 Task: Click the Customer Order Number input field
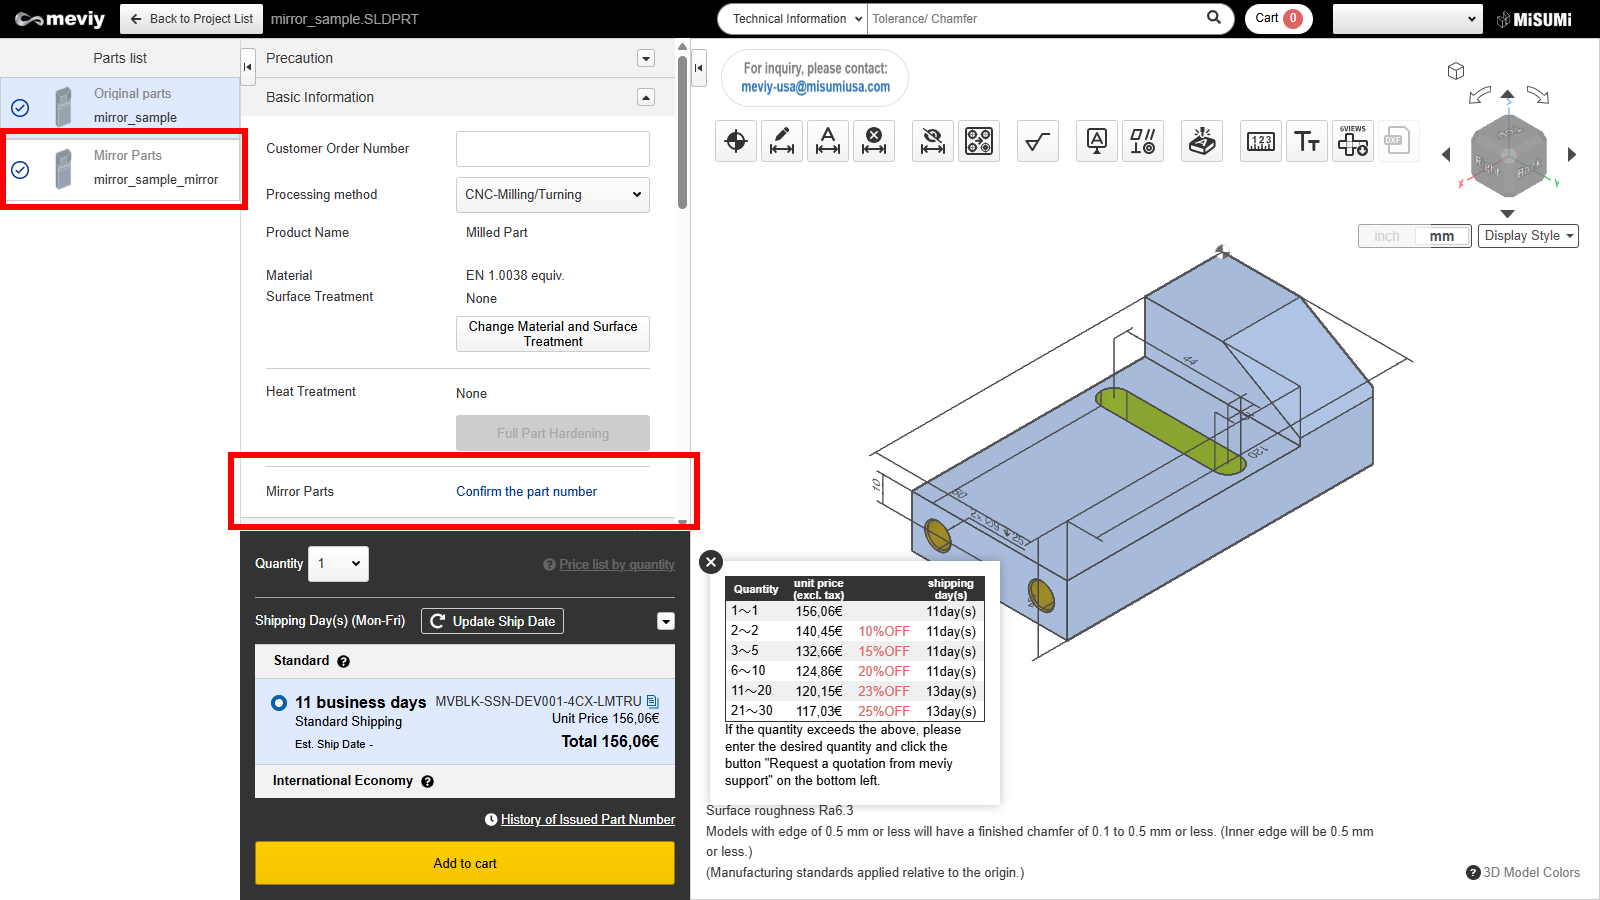[552, 149]
